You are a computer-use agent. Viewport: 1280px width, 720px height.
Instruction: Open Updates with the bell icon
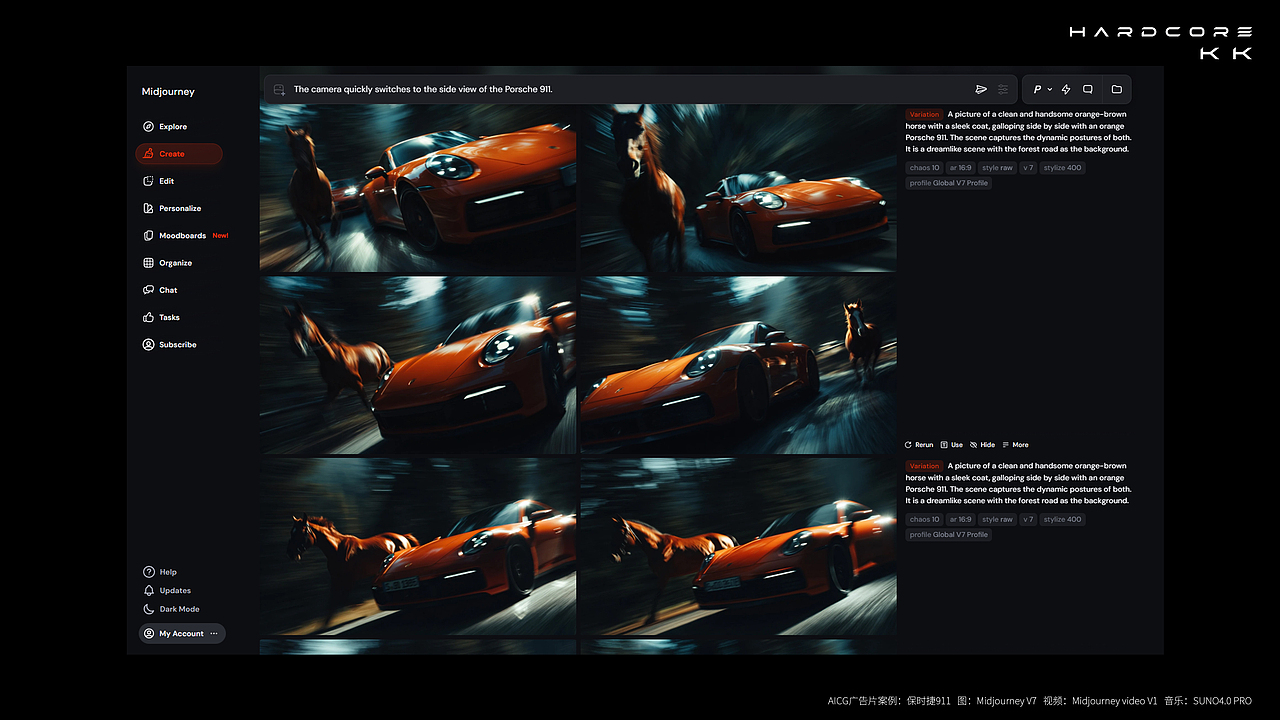167,591
